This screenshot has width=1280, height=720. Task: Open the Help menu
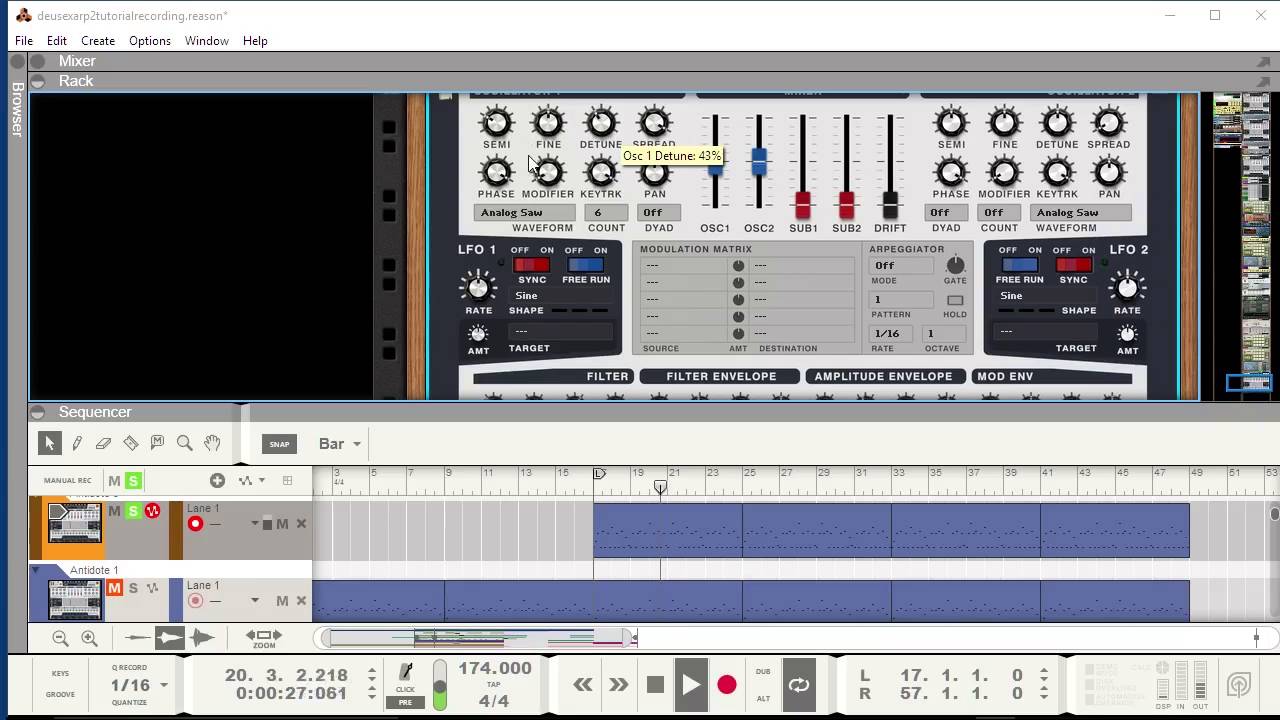point(255,40)
